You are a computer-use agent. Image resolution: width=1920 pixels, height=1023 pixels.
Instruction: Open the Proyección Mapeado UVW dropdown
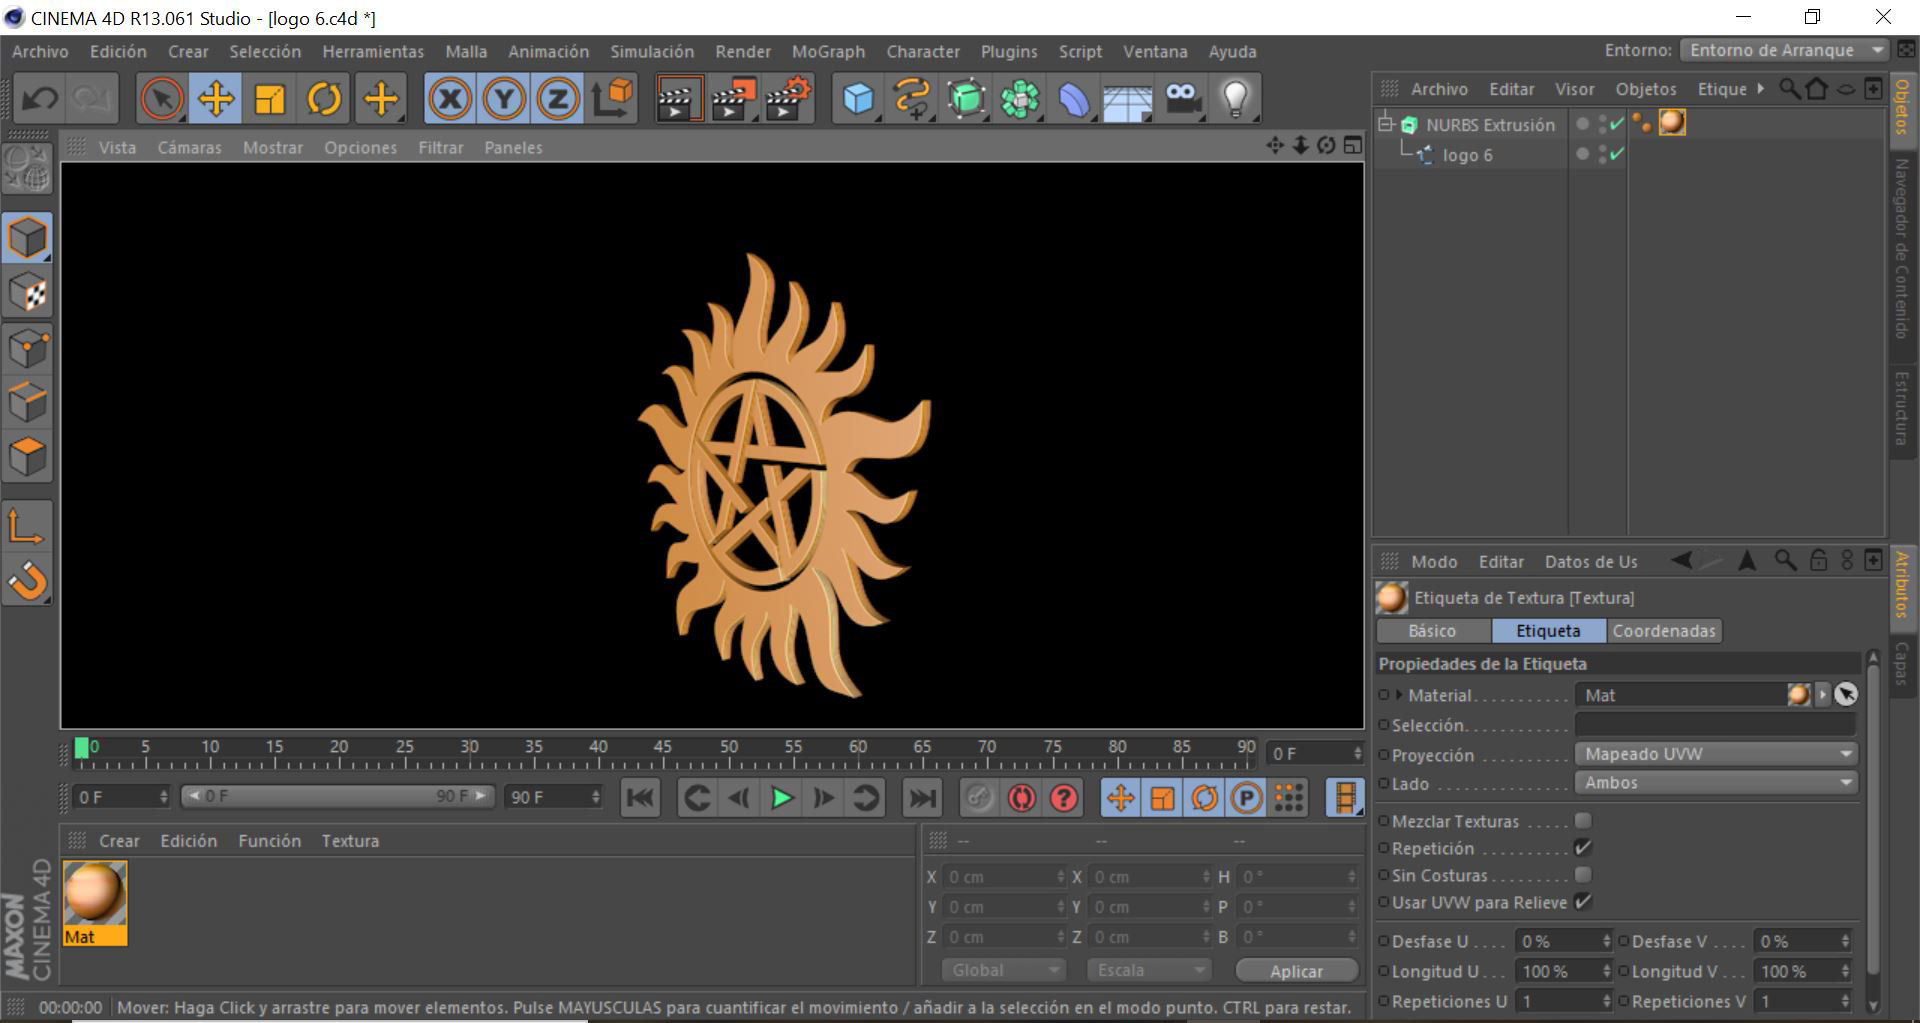[1716, 754]
